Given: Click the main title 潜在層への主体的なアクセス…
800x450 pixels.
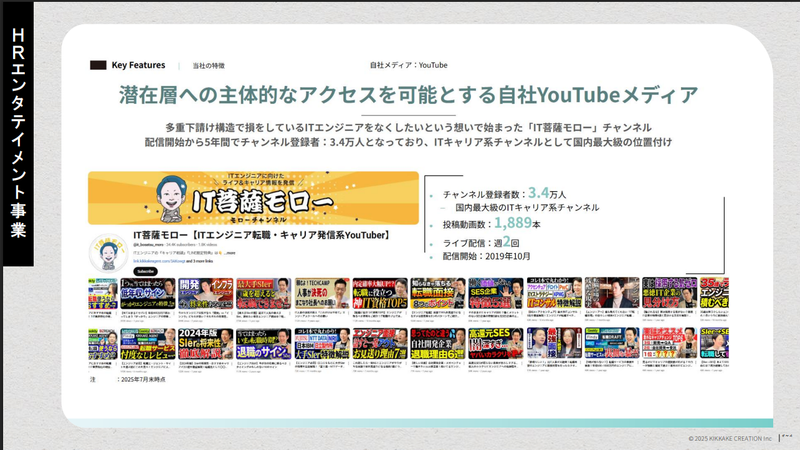Looking at the screenshot, I should click(408, 95).
